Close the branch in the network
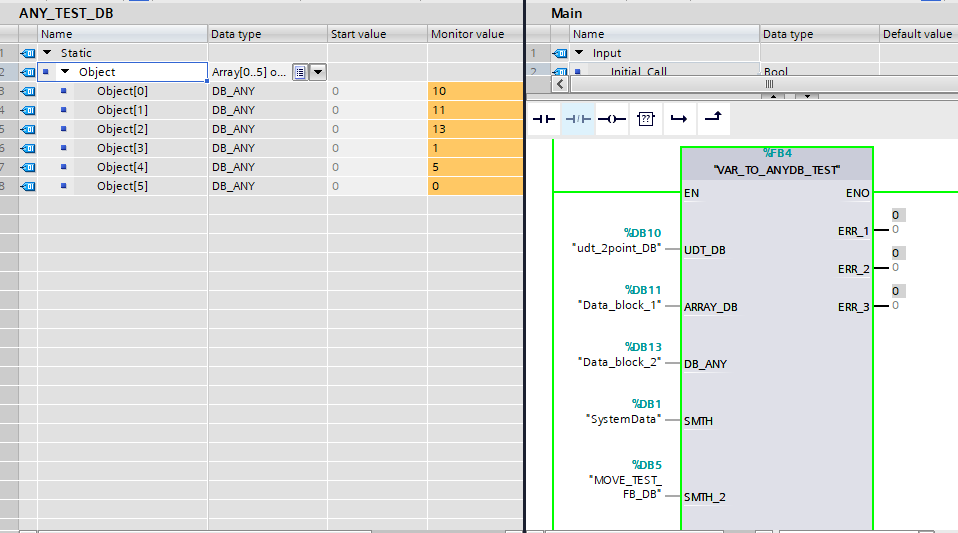The image size is (958, 533). (713, 117)
